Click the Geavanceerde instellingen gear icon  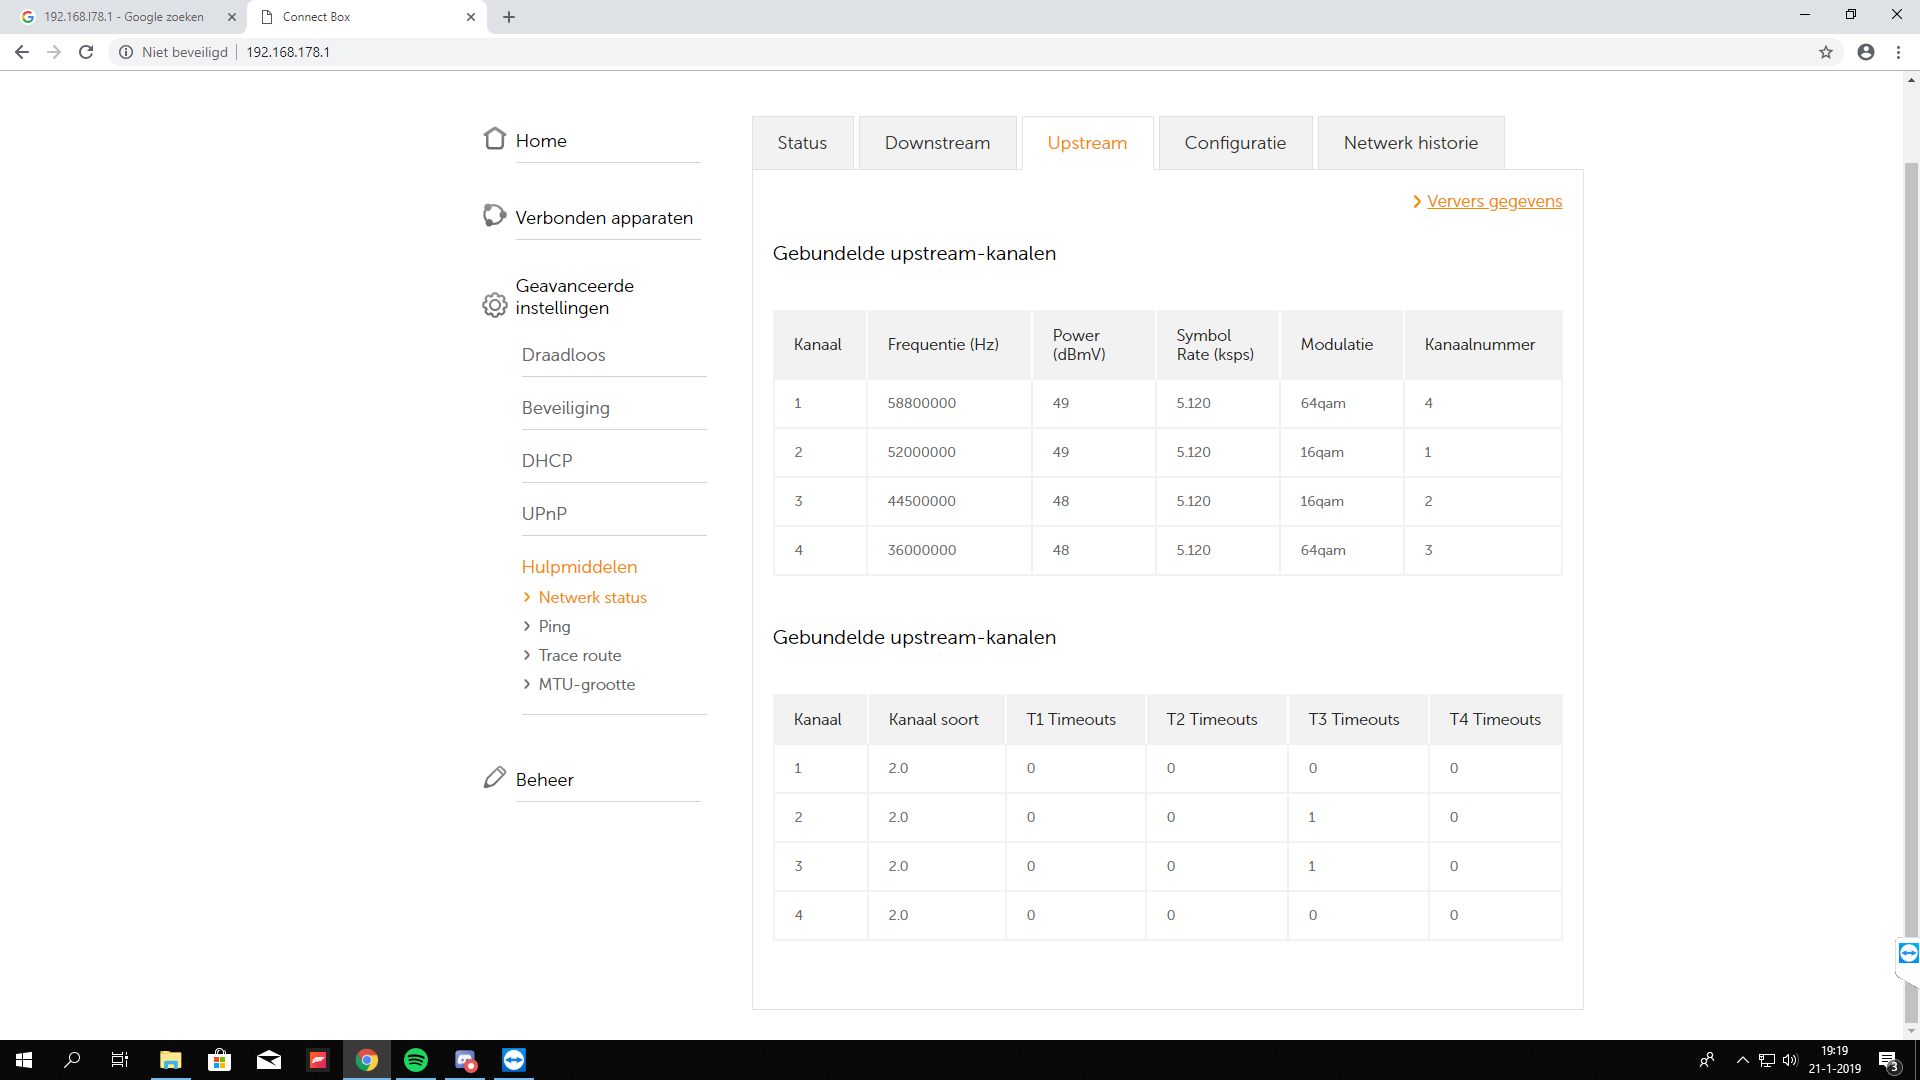coord(494,305)
